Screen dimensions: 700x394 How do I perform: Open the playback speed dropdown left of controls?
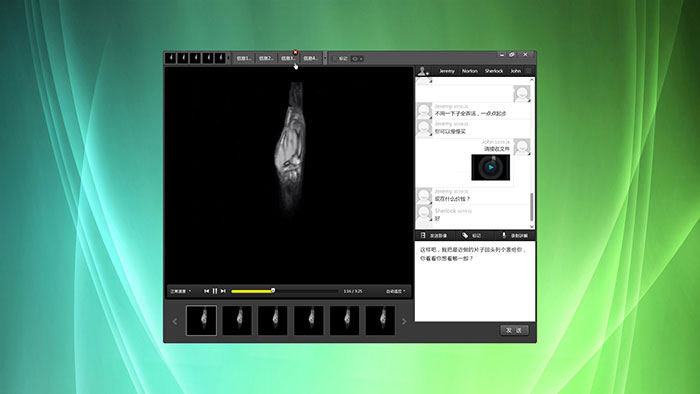180,291
